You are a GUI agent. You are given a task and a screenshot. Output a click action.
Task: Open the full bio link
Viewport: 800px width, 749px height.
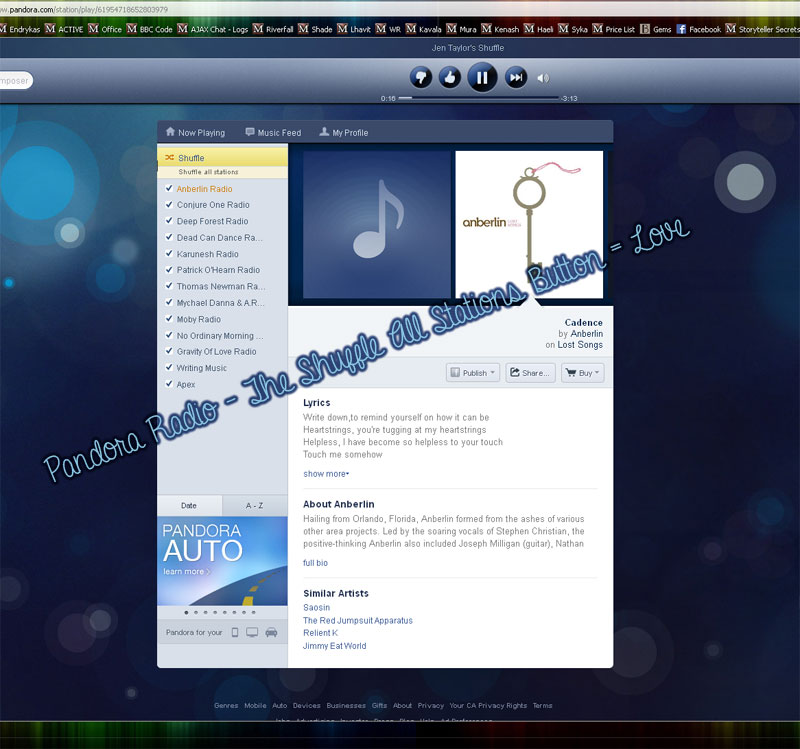[315, 563]
